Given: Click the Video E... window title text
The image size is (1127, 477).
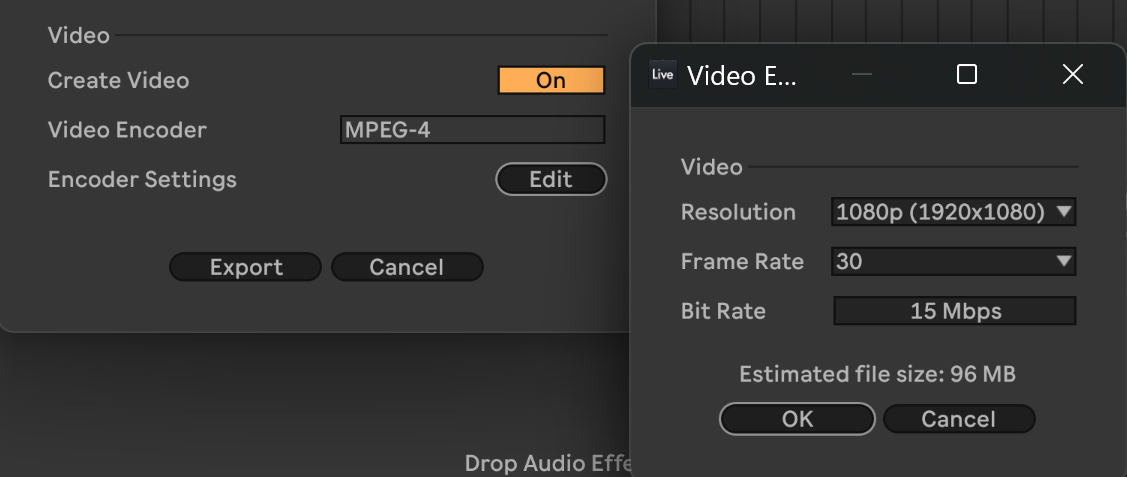Looking at the screenshot, I should (742, 75).
